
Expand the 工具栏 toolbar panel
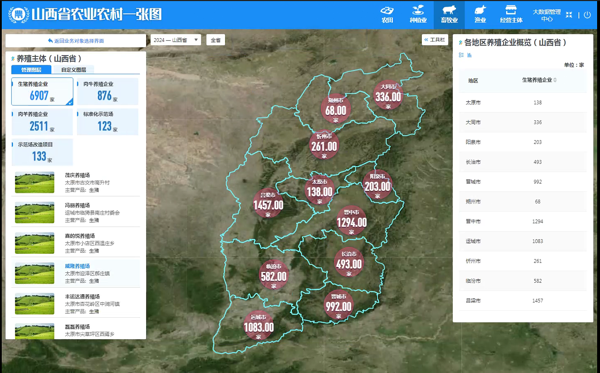tap(435, 40)
